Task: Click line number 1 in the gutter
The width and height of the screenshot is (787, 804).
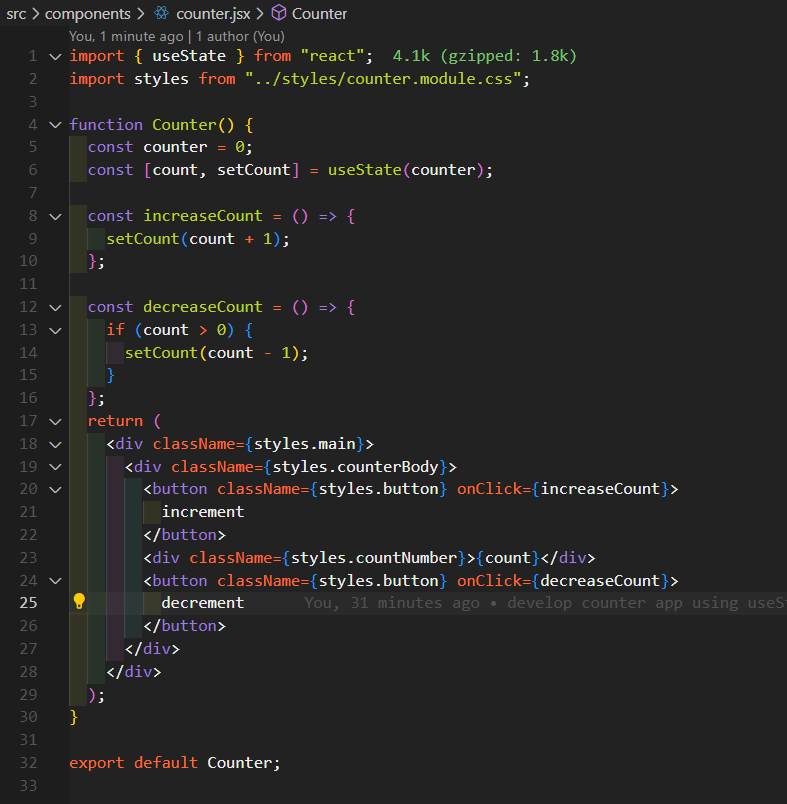Action: coord(33,56)
